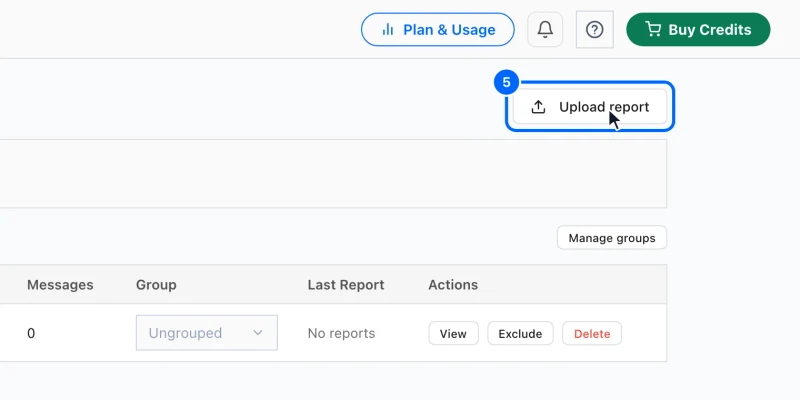Viewport: 800px width, 400px height.
Task: Click the Group column header
Action: click(x=156, y=284)
